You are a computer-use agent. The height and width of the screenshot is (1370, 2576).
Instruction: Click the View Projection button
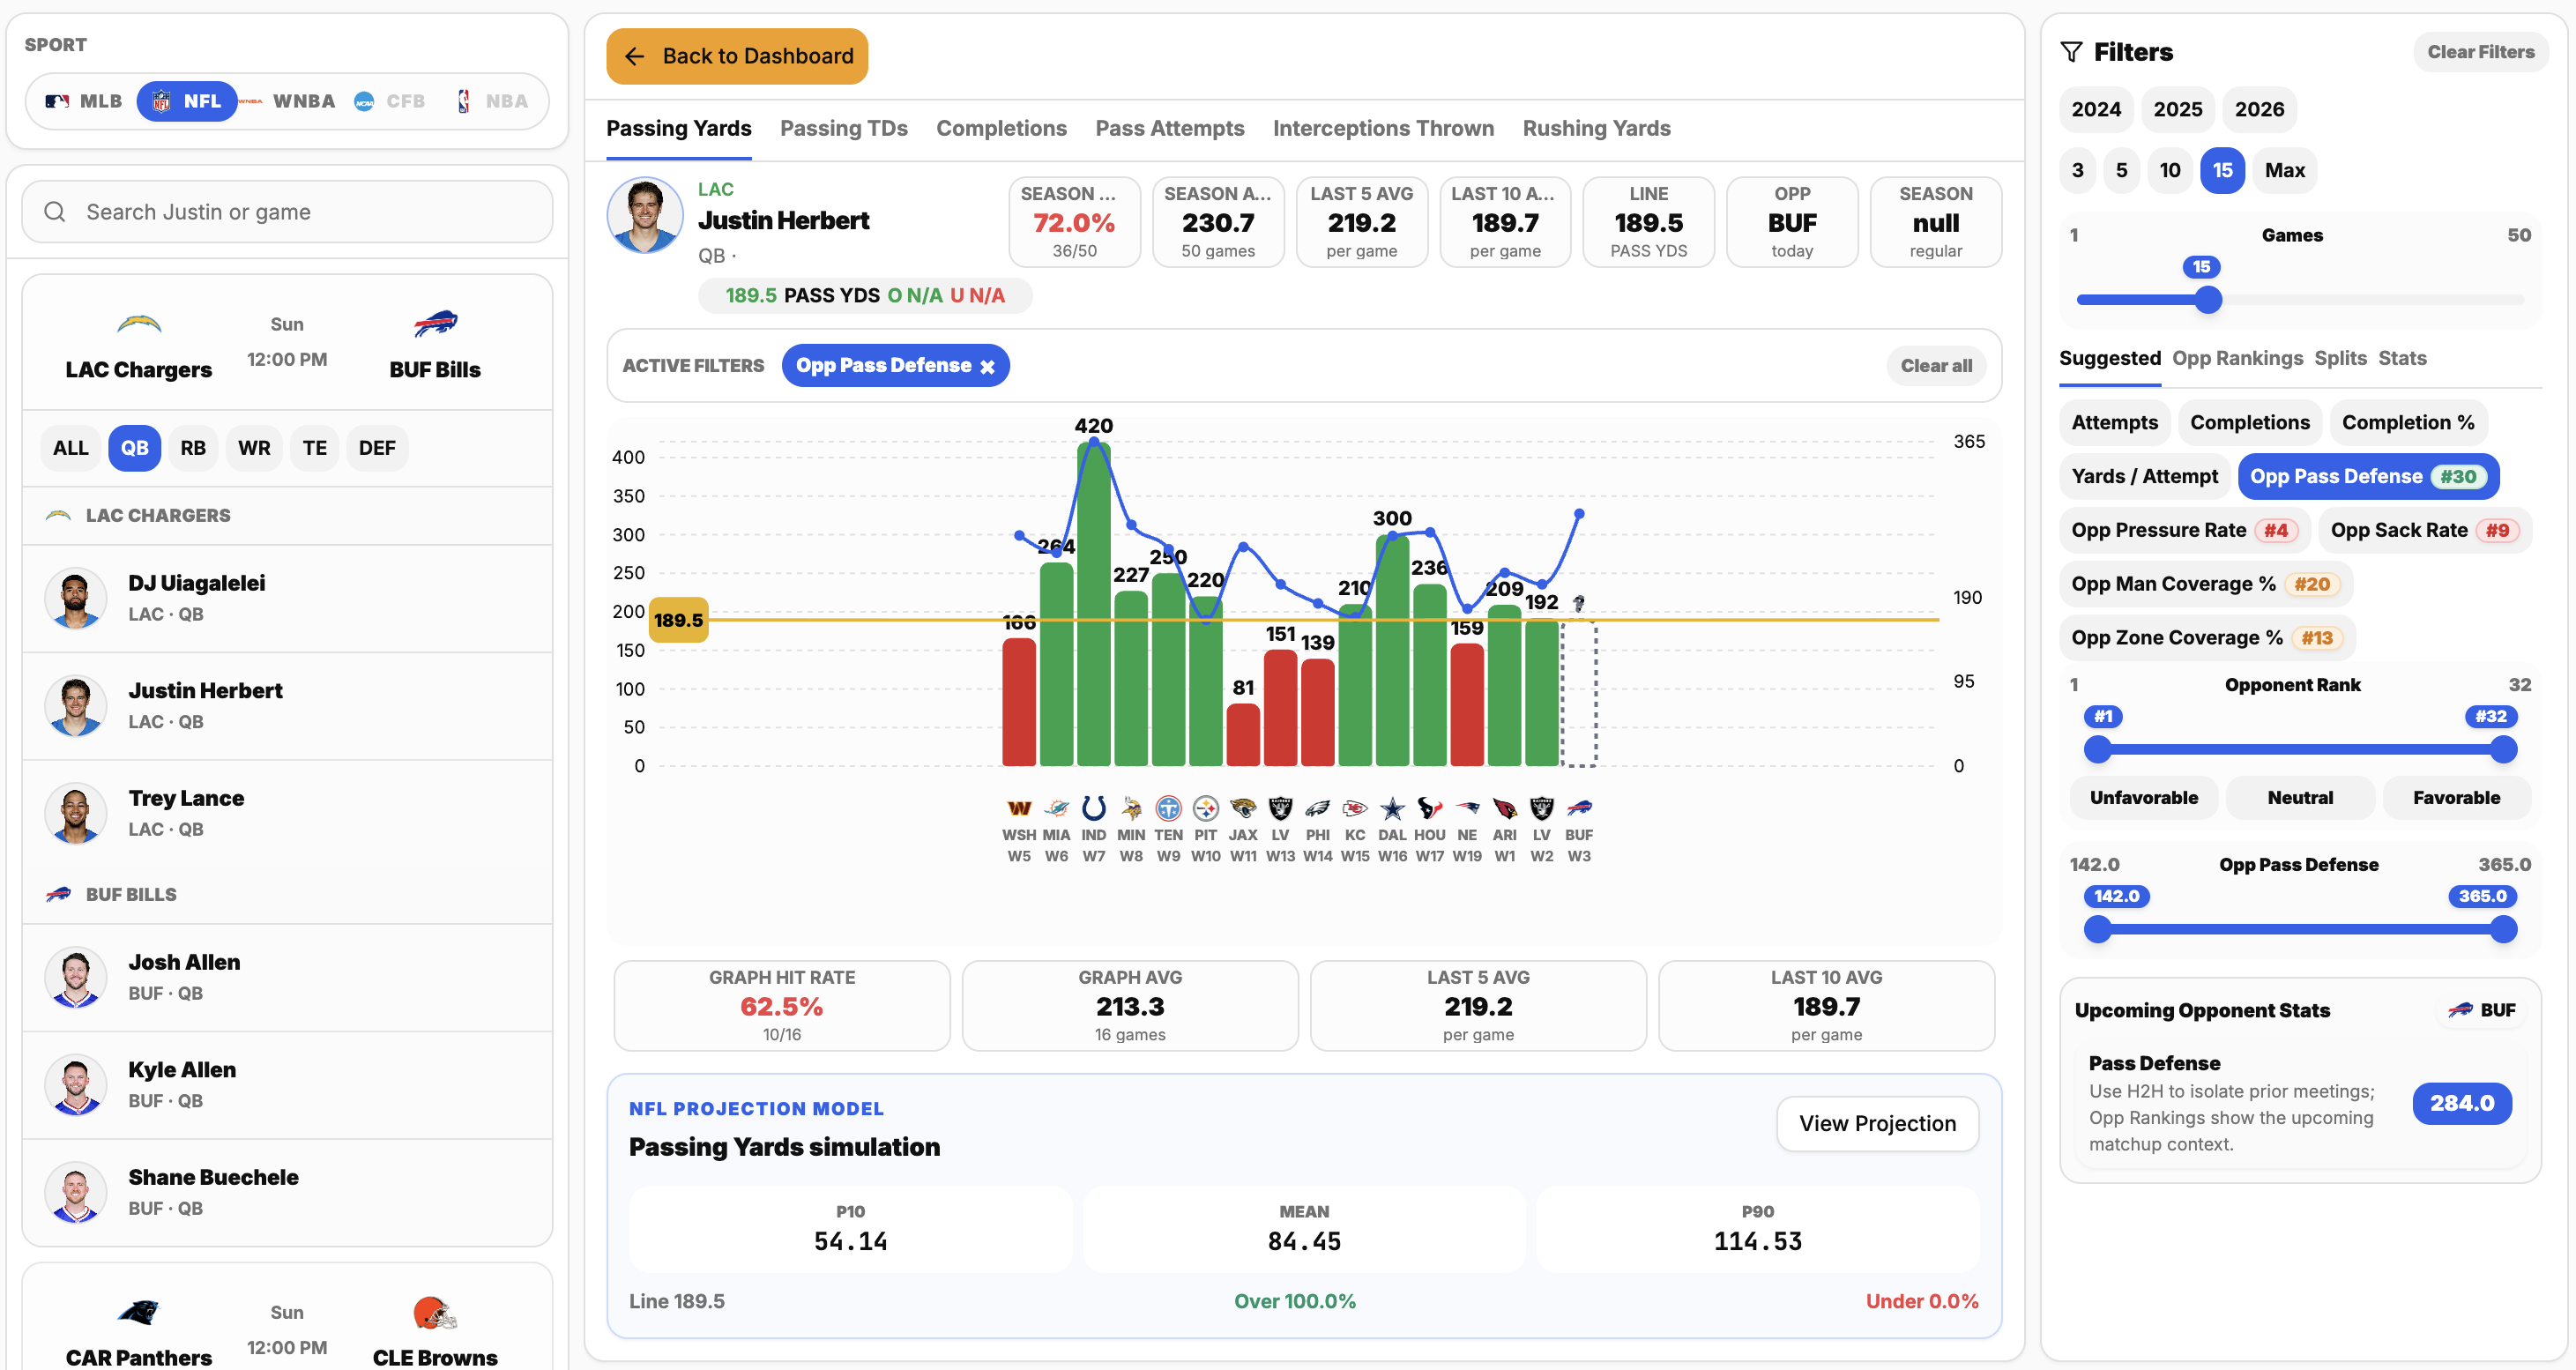point(1877,1123)
